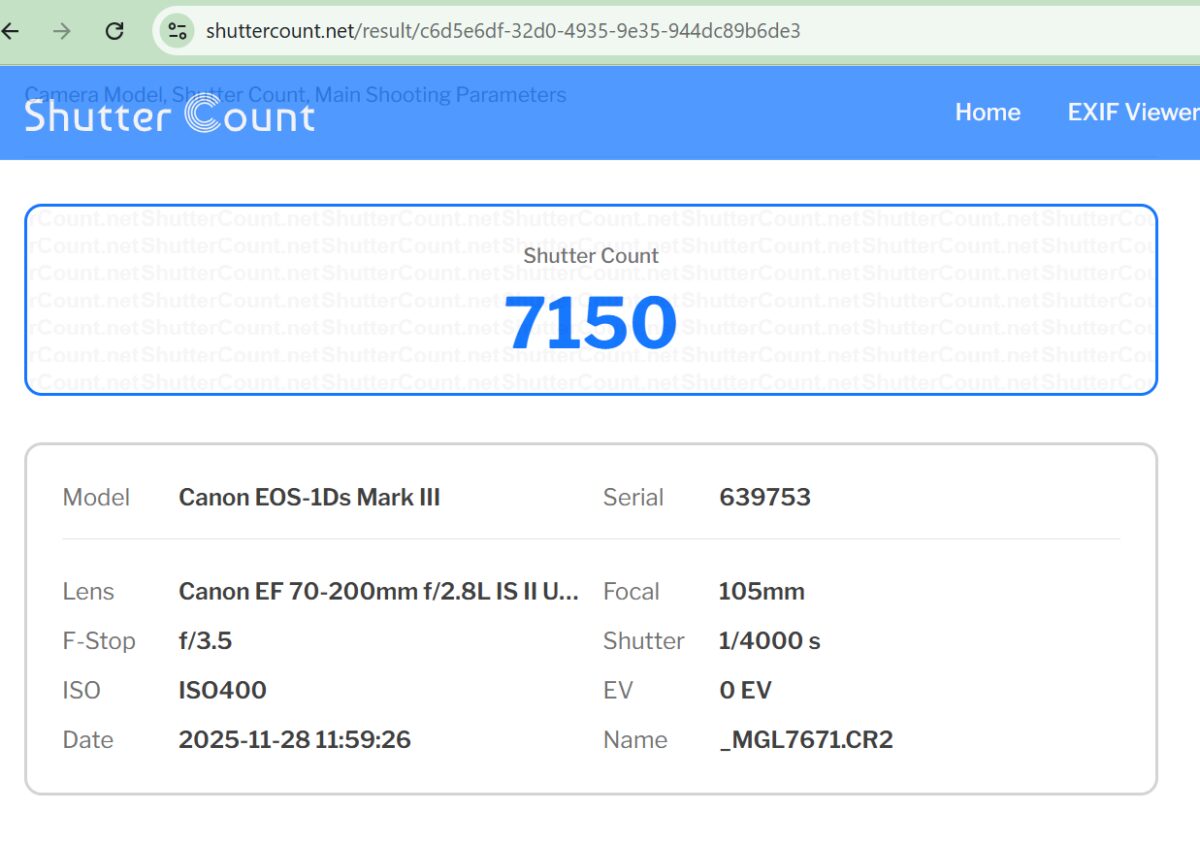Open the site information icon in address bar

pyautogui.click(x=177, y=31)
